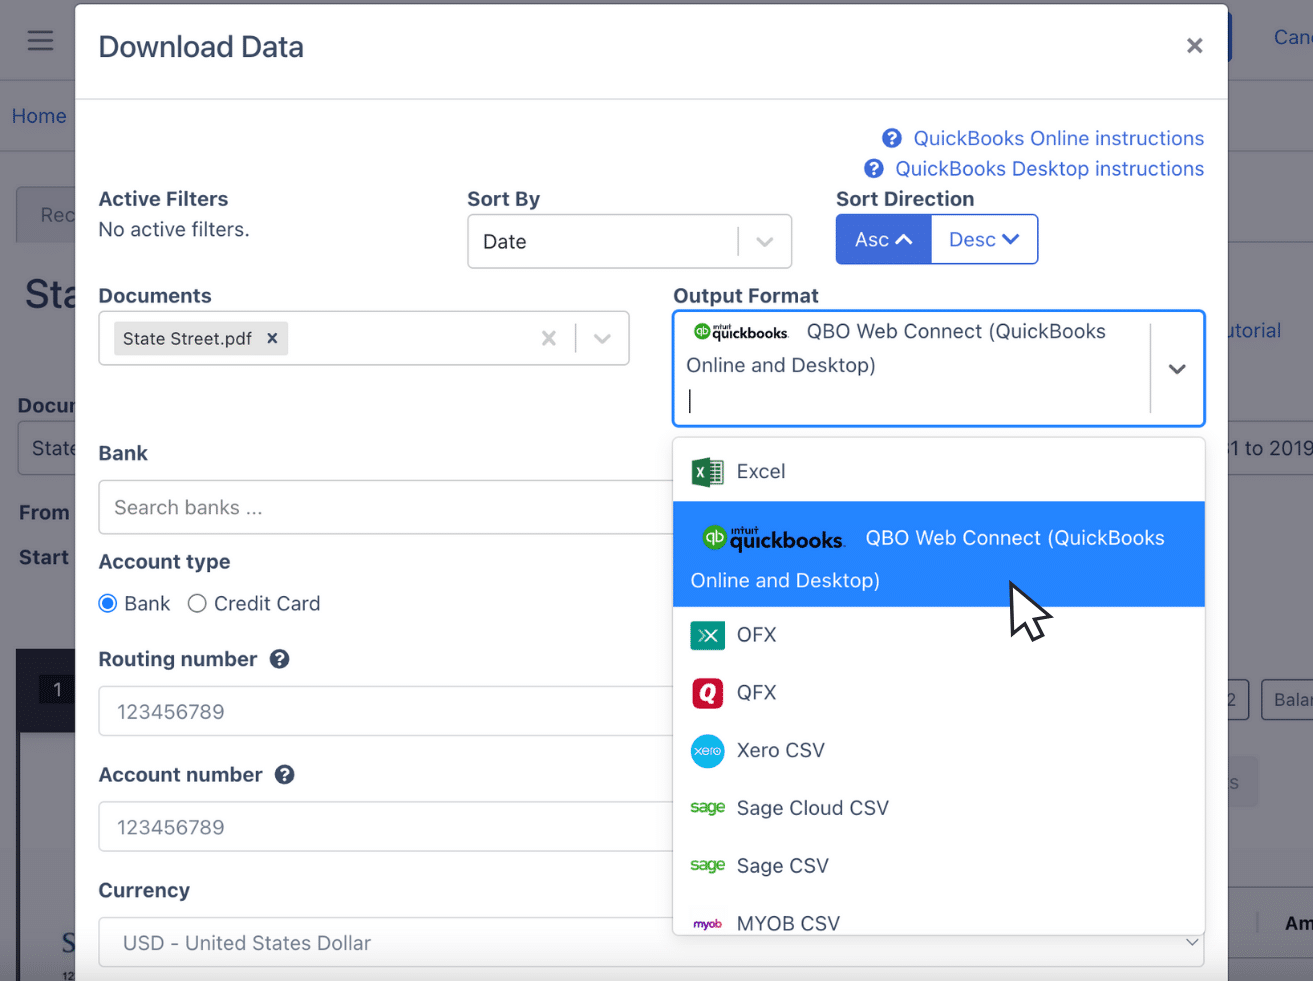Set sort direction to Desc

tap(984, 240)
